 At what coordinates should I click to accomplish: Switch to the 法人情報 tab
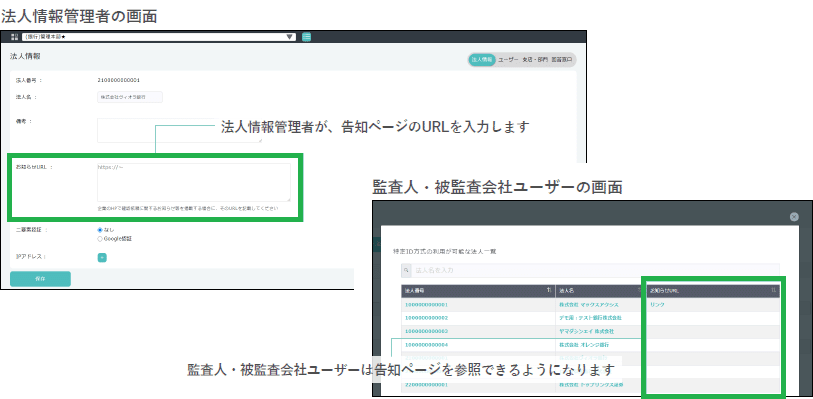click(x=482, y=60)
